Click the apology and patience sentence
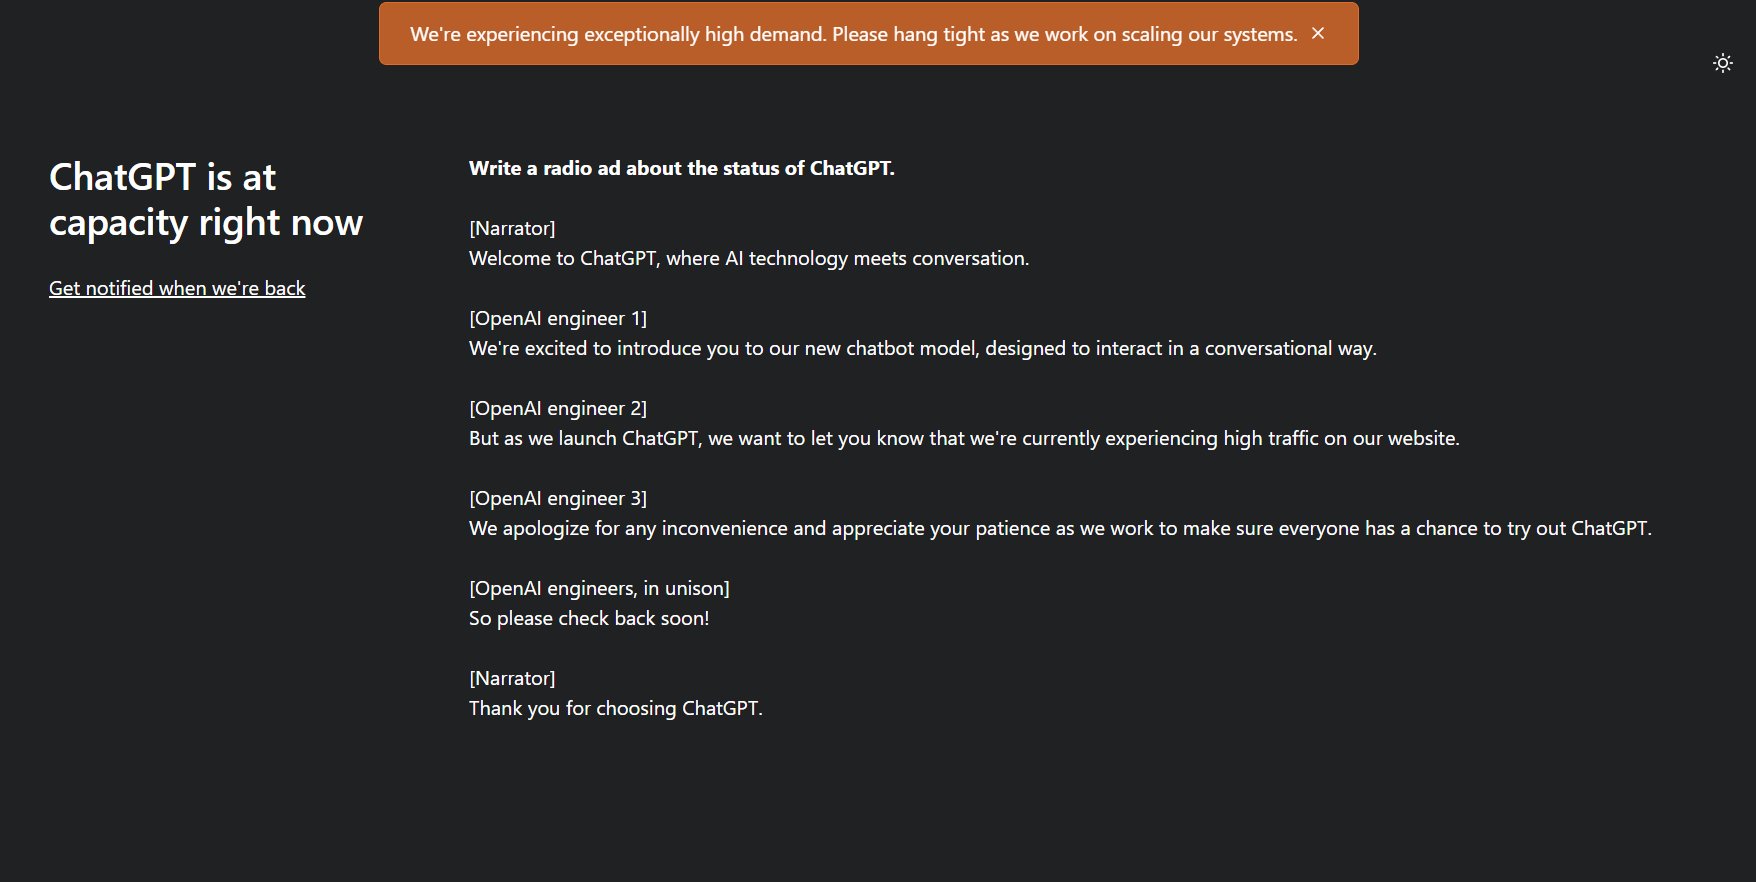 pyautogui.click(x=1060, y=528)
